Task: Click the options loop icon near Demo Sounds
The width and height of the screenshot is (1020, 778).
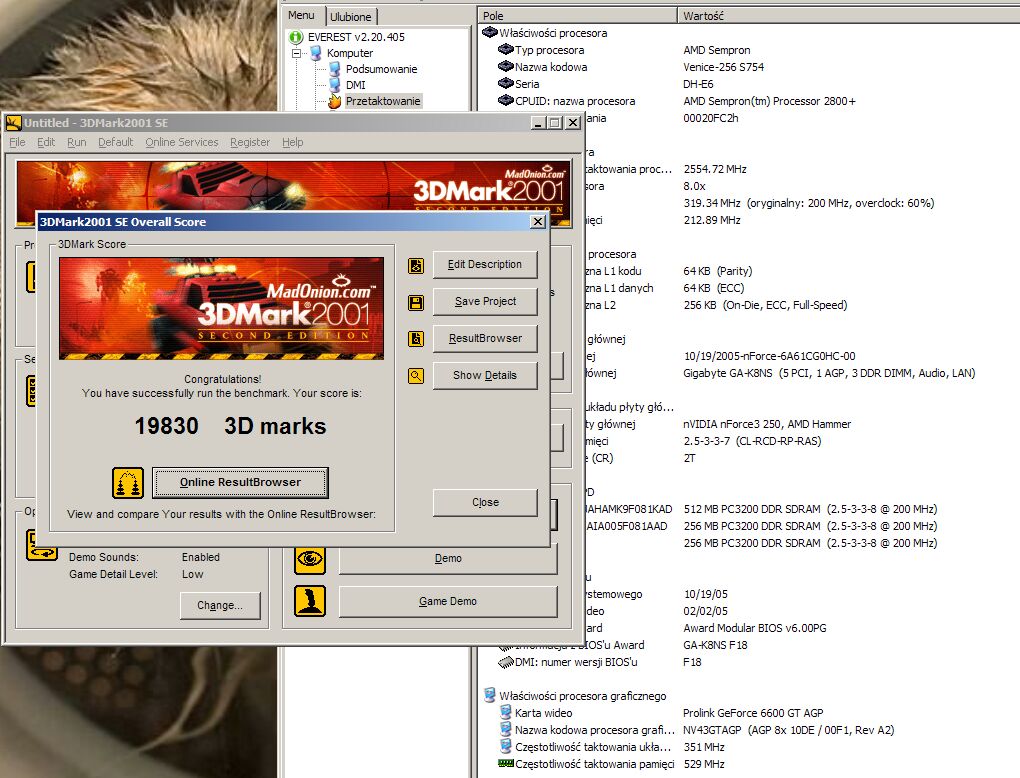Action: [x=42, y=545]
